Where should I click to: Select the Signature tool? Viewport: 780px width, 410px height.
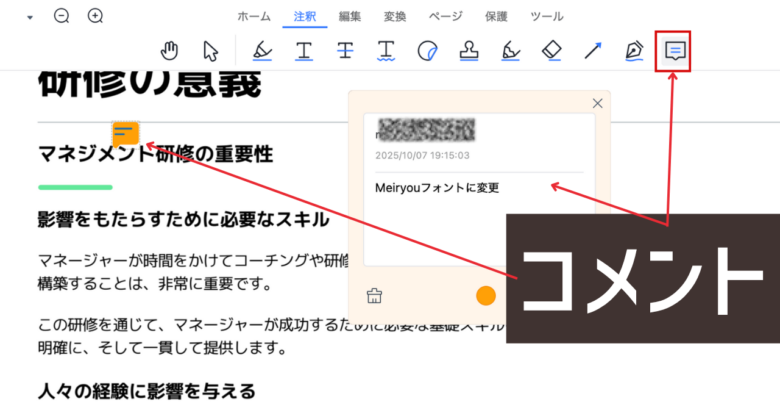[x=510, y=50]
